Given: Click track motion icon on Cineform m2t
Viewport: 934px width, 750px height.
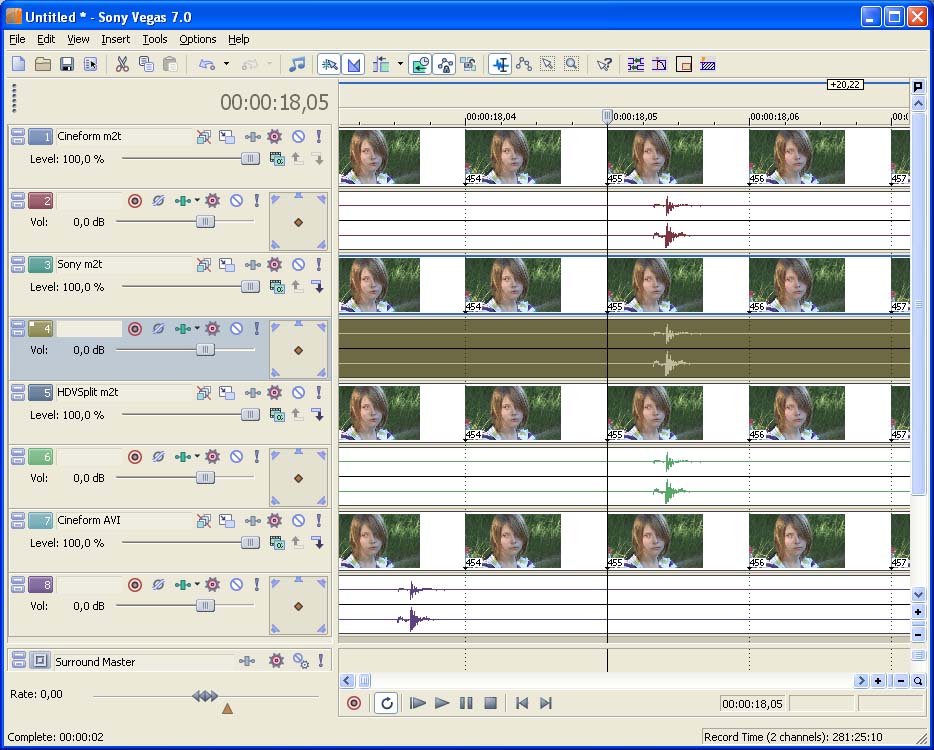Looking at the screenshot, I should (x=226, y=136).
